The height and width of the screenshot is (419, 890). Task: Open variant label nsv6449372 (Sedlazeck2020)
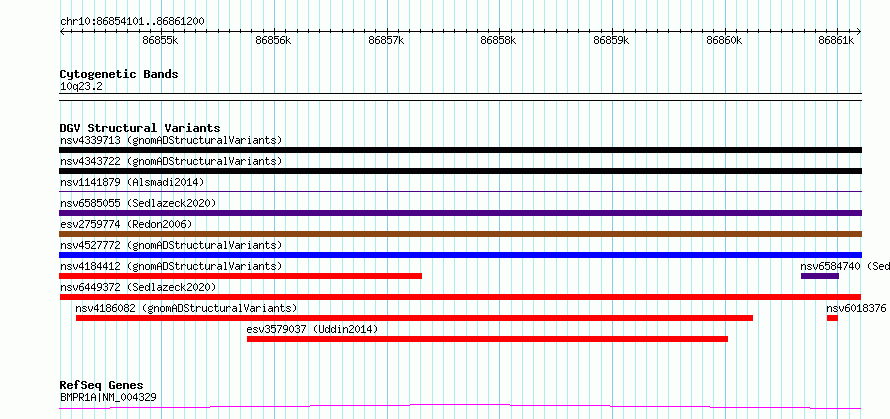pos(138,287)
